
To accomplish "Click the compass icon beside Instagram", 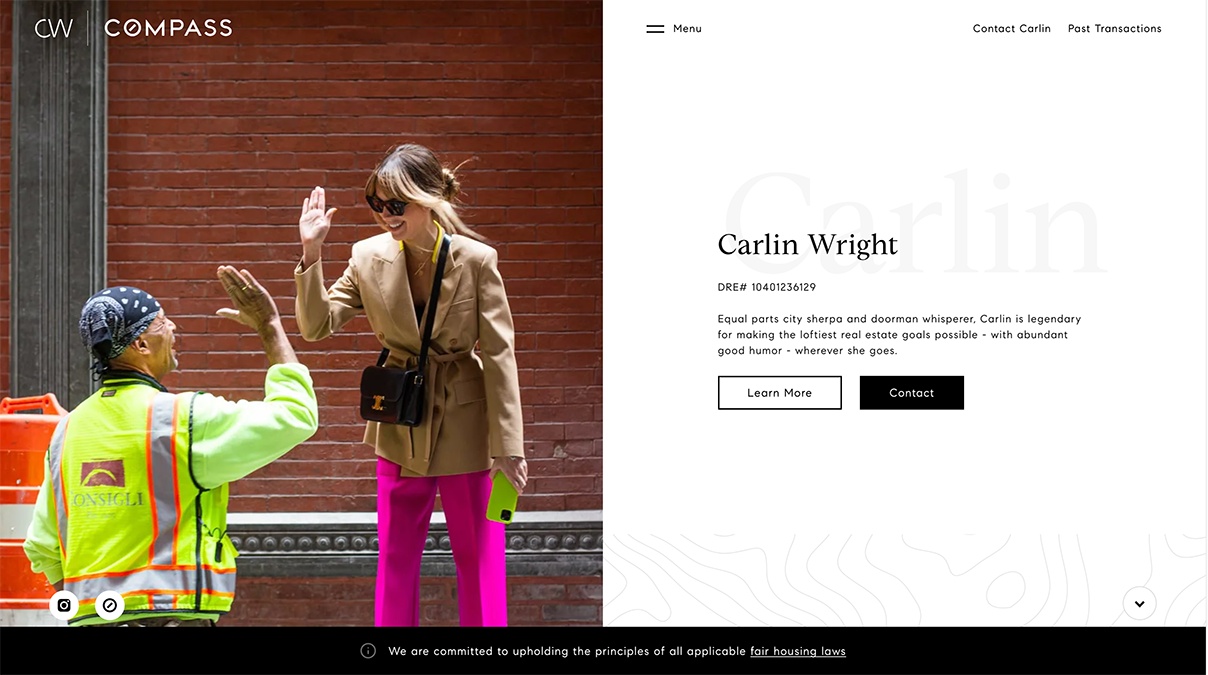I will [110, 605].
